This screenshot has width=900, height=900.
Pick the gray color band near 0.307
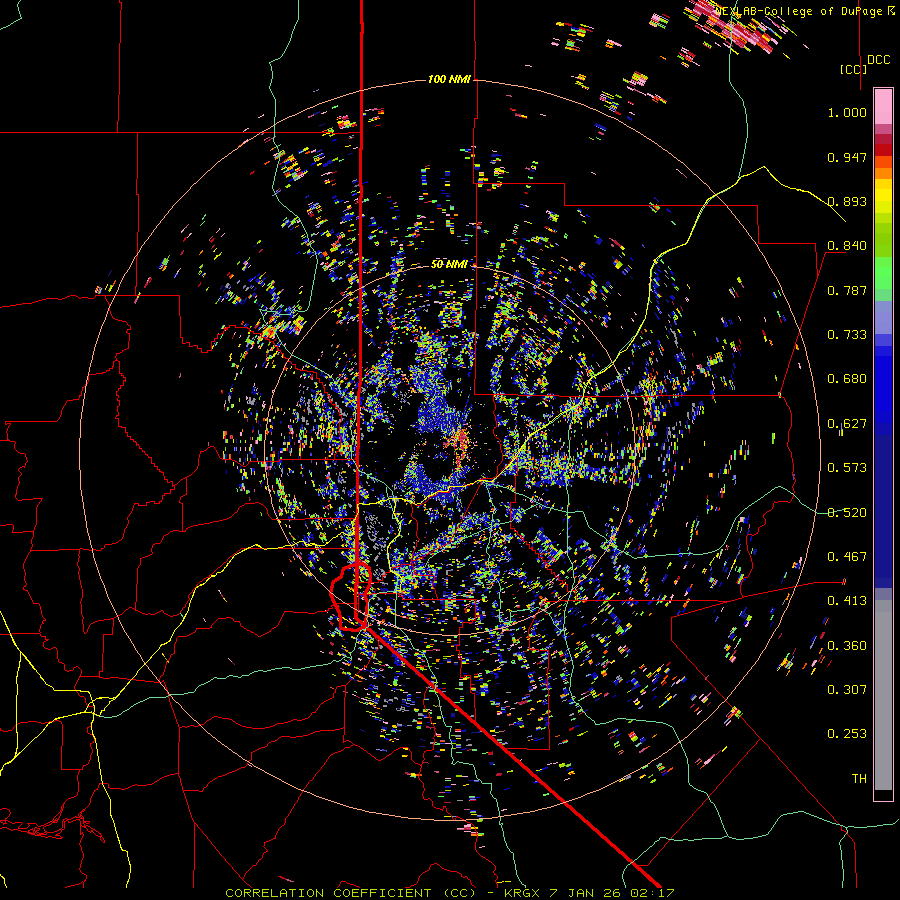click(x=883, y=695)
